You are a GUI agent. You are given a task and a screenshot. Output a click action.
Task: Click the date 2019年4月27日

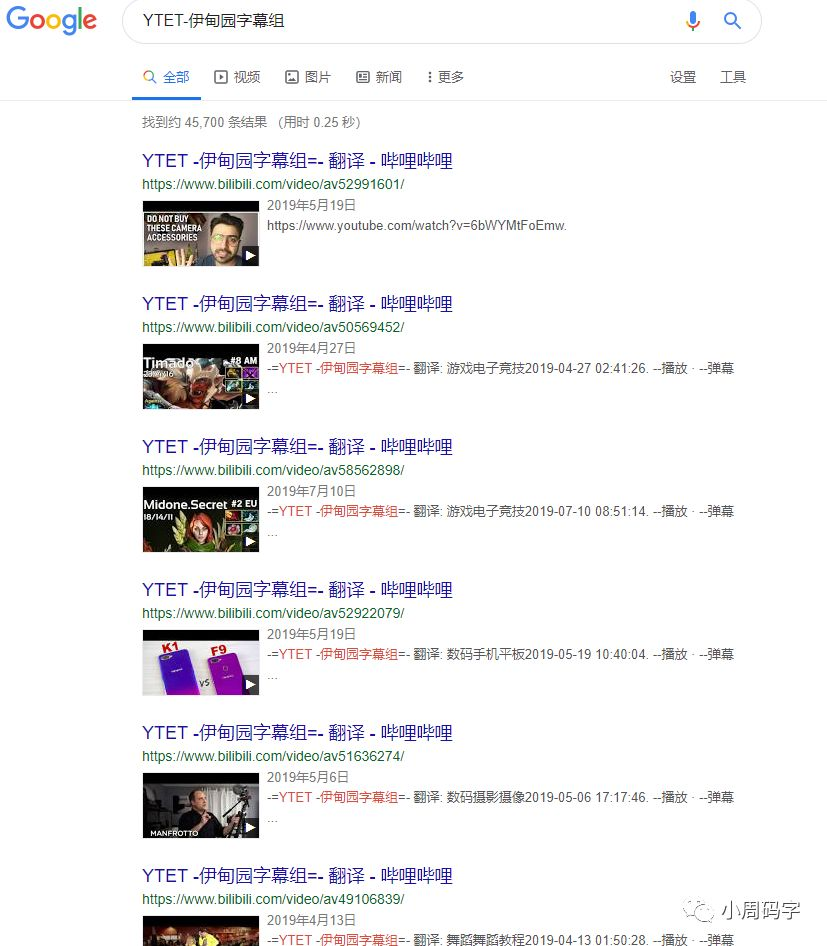click(311, 349)
